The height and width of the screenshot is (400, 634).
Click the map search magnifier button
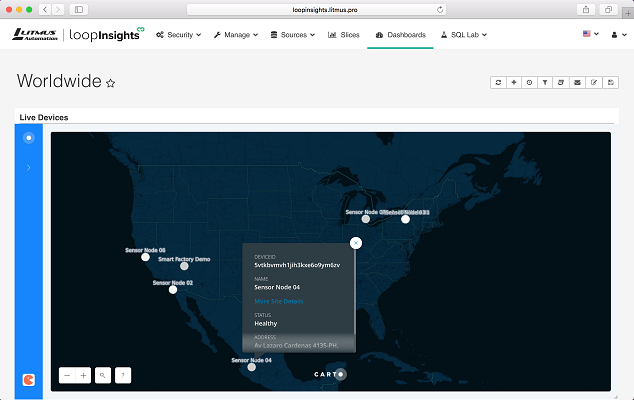103,375
